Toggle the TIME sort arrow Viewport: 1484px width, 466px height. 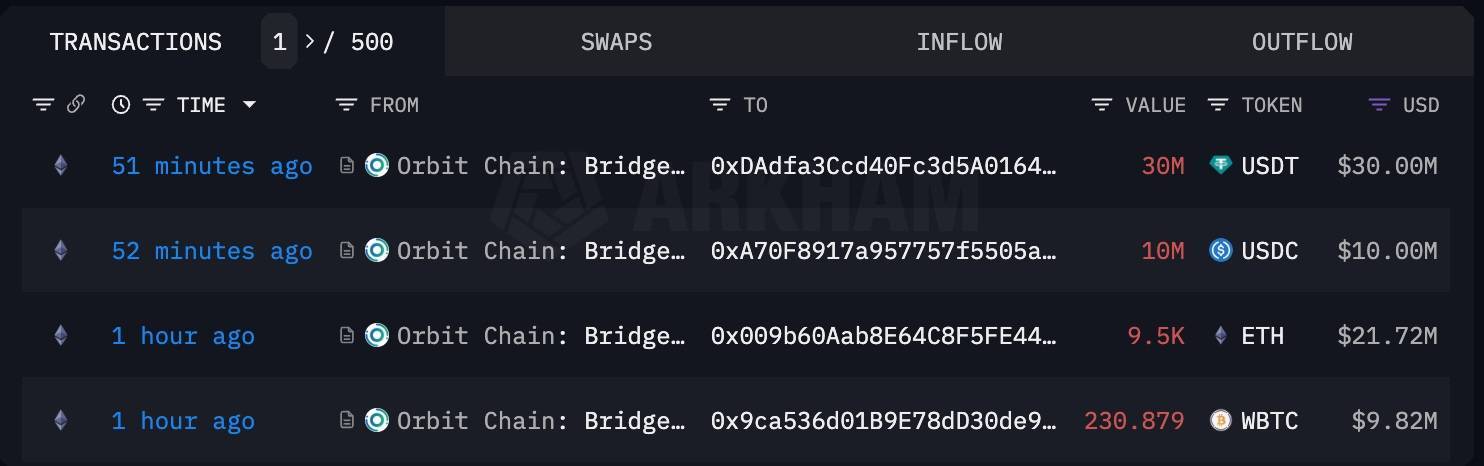[250, 105]
